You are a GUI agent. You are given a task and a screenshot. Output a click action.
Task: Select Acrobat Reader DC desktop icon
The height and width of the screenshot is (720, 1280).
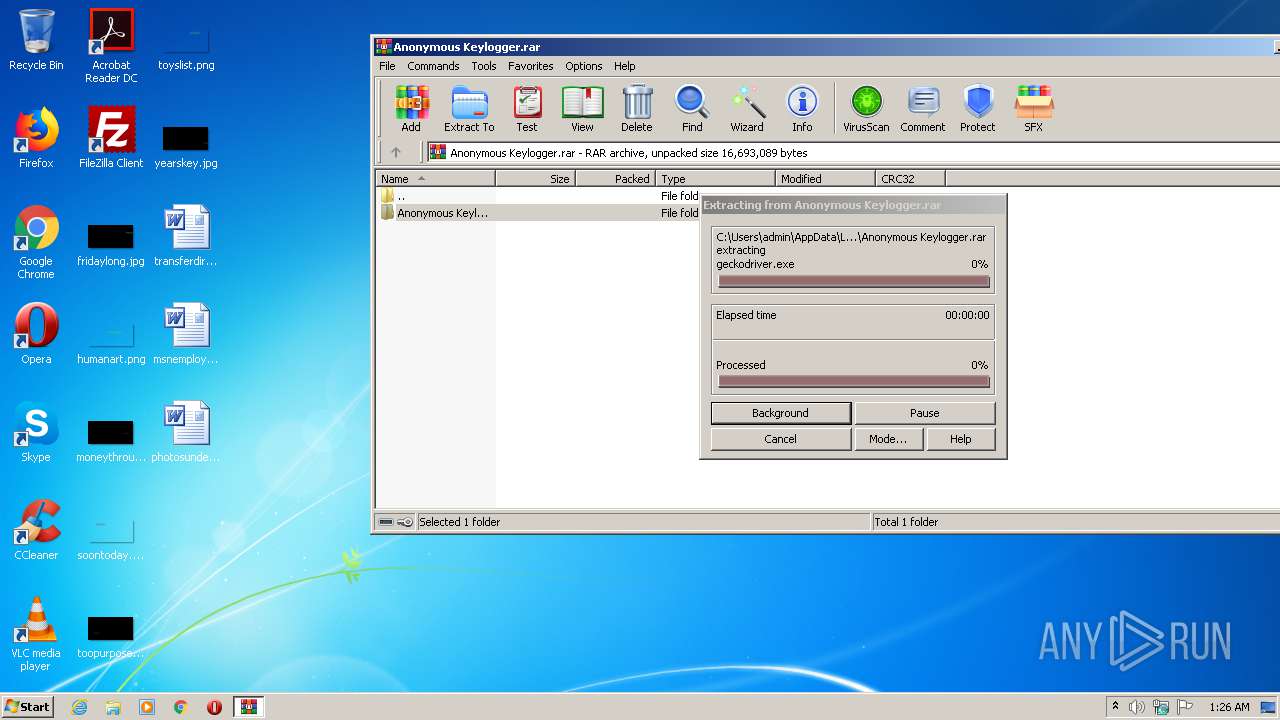(x=111, y=46)
